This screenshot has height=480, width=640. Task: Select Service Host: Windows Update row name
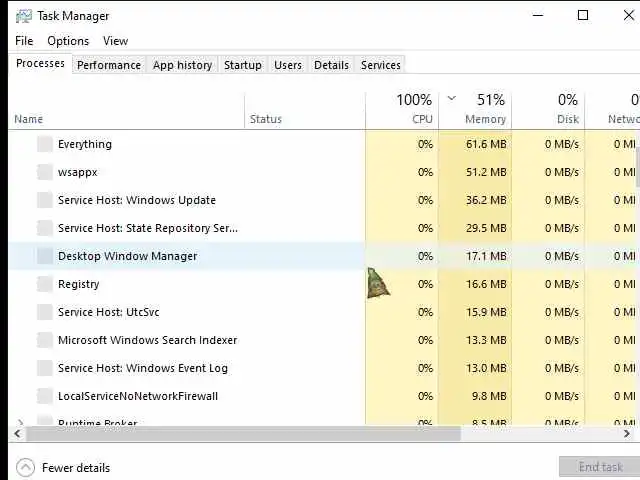[x=137, y=200]
